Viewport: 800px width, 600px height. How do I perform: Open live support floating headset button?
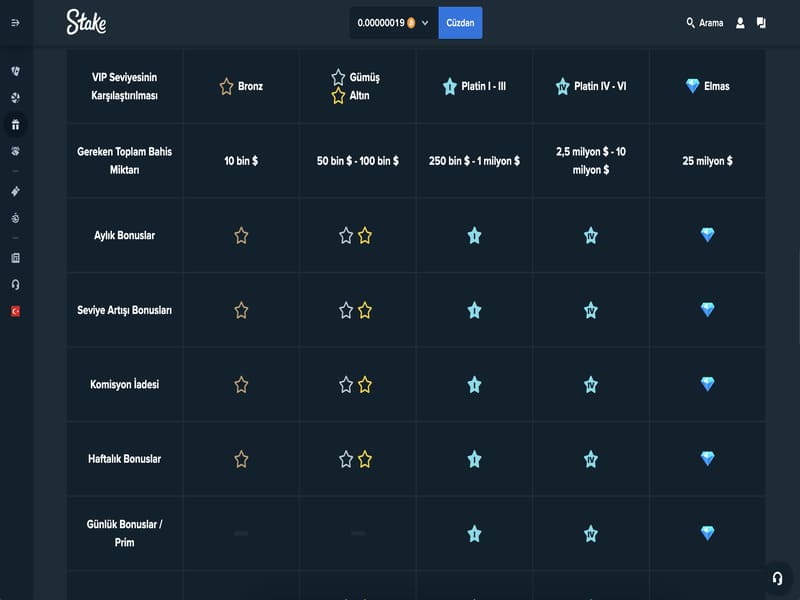776,578
